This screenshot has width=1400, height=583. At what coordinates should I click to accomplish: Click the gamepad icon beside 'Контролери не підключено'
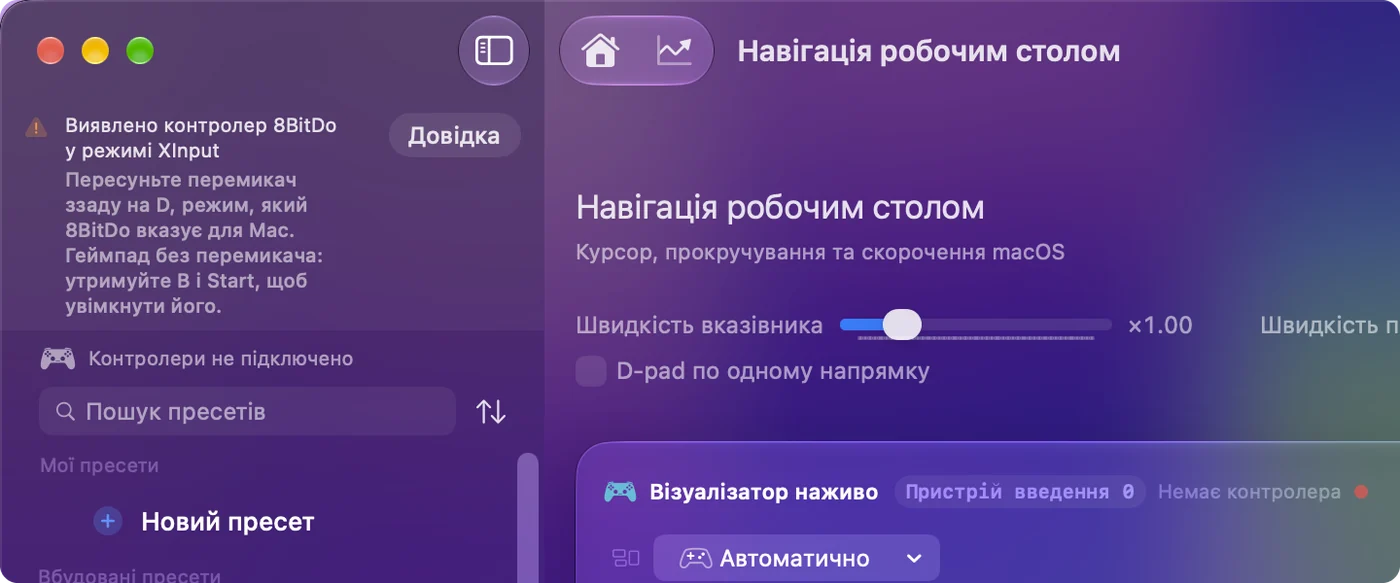57,358
